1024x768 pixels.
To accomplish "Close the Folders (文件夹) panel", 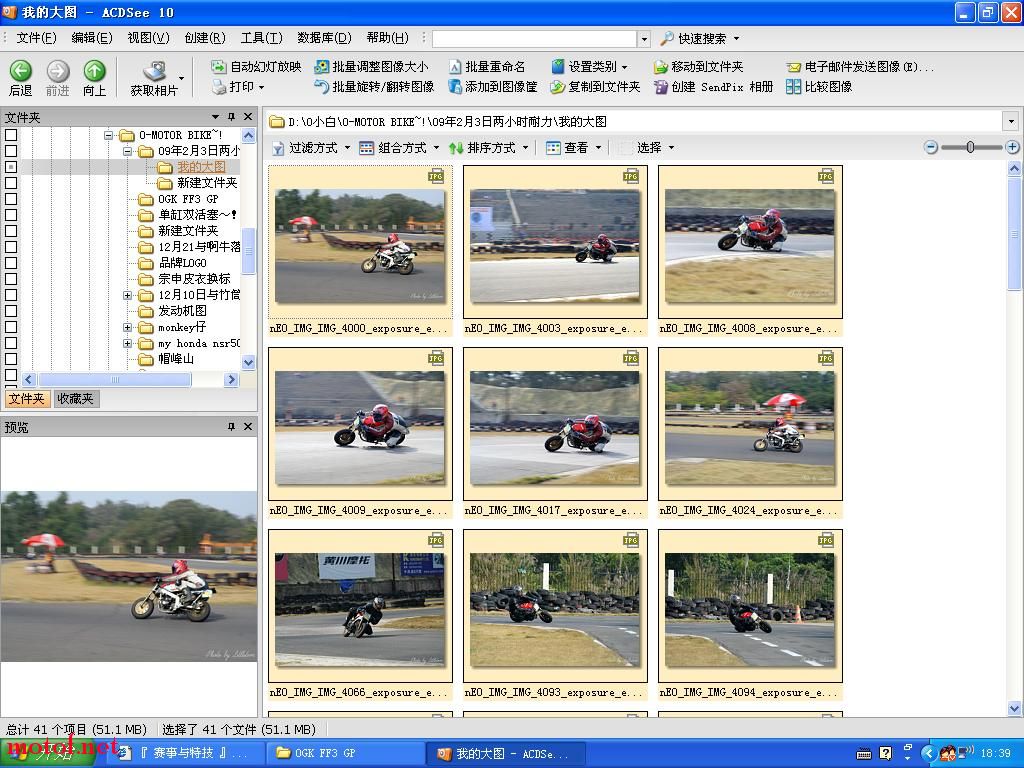I will (248, 117).
